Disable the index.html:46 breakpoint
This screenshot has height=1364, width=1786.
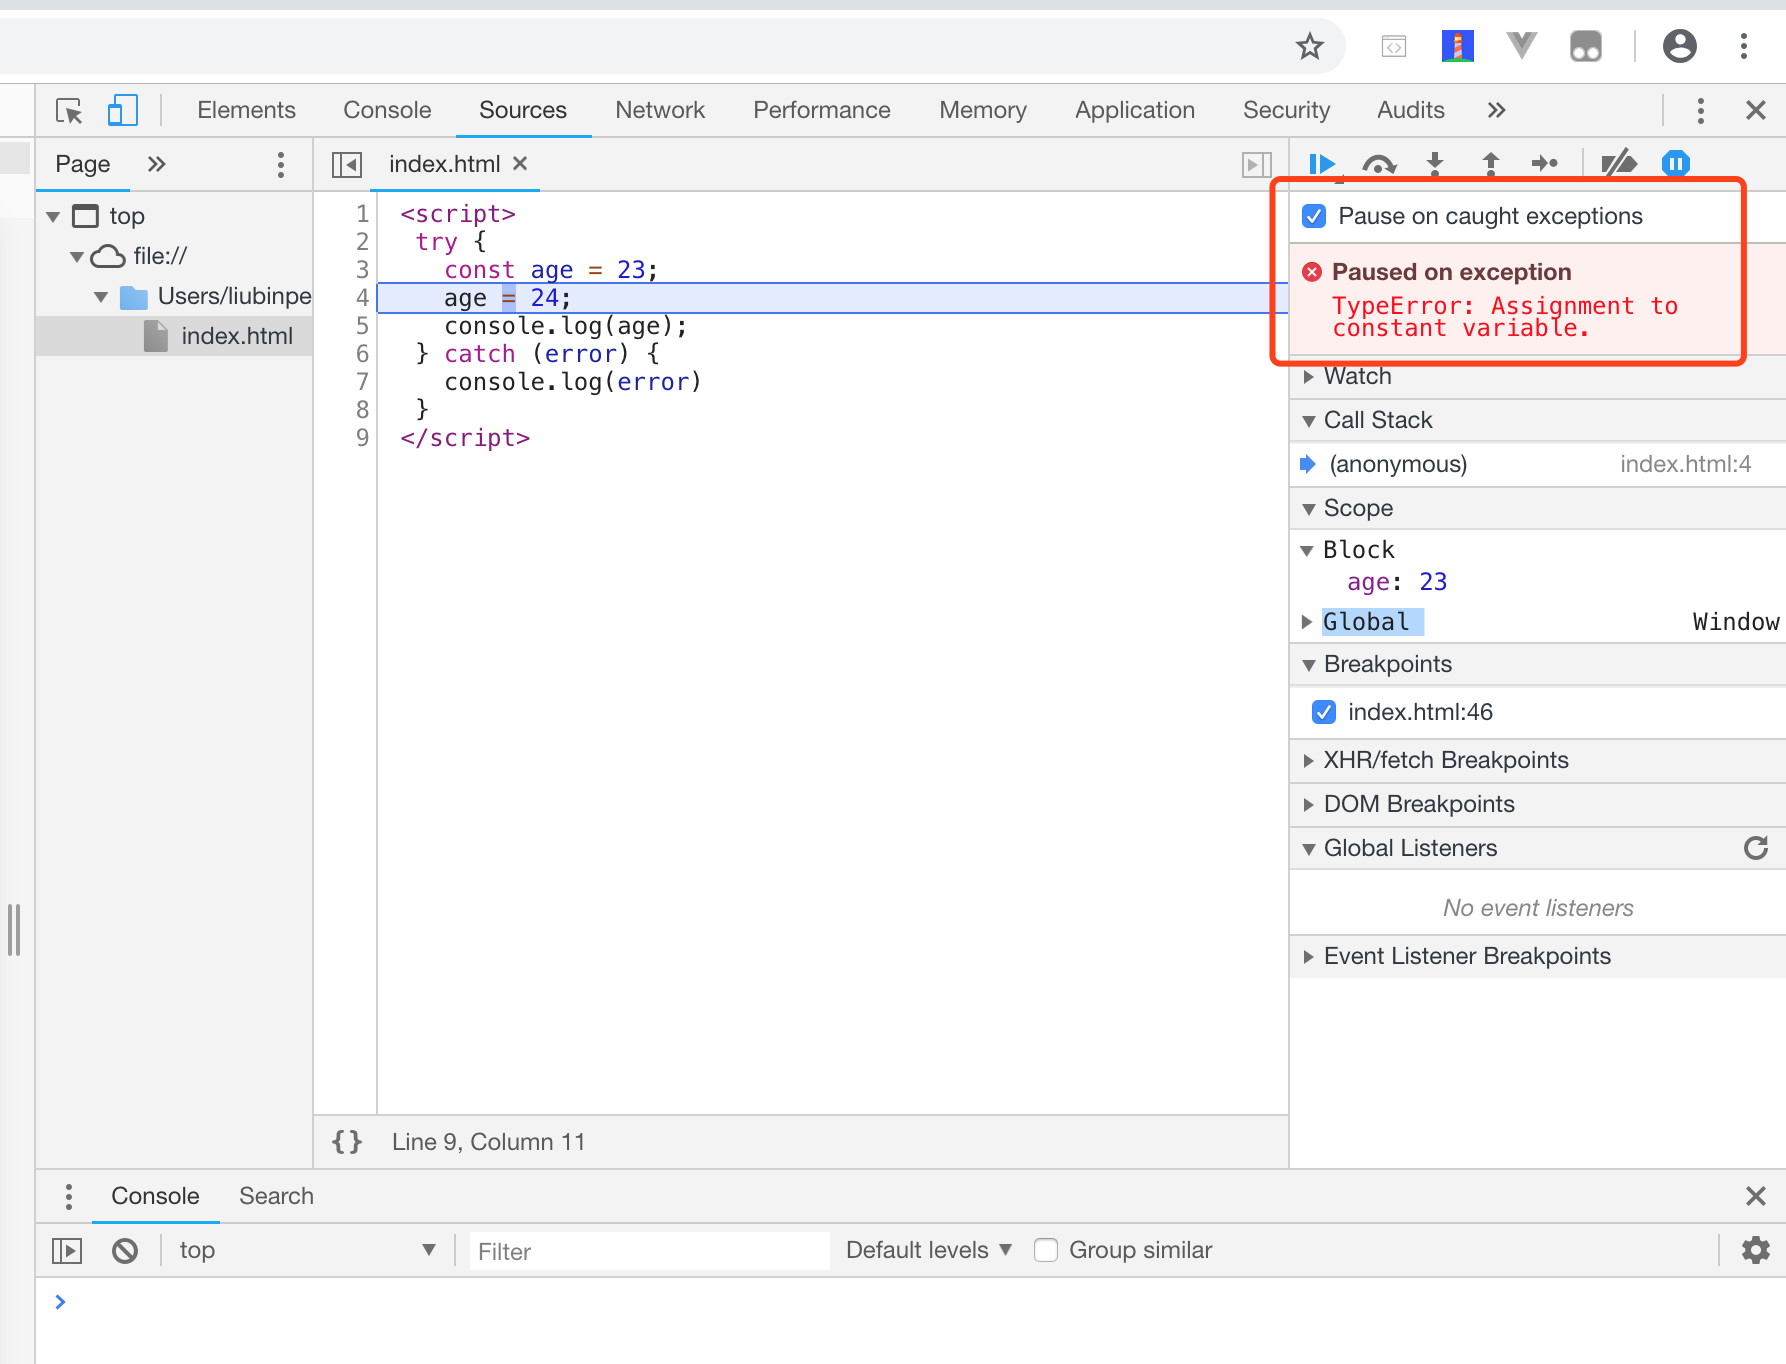click(1324, 712)
